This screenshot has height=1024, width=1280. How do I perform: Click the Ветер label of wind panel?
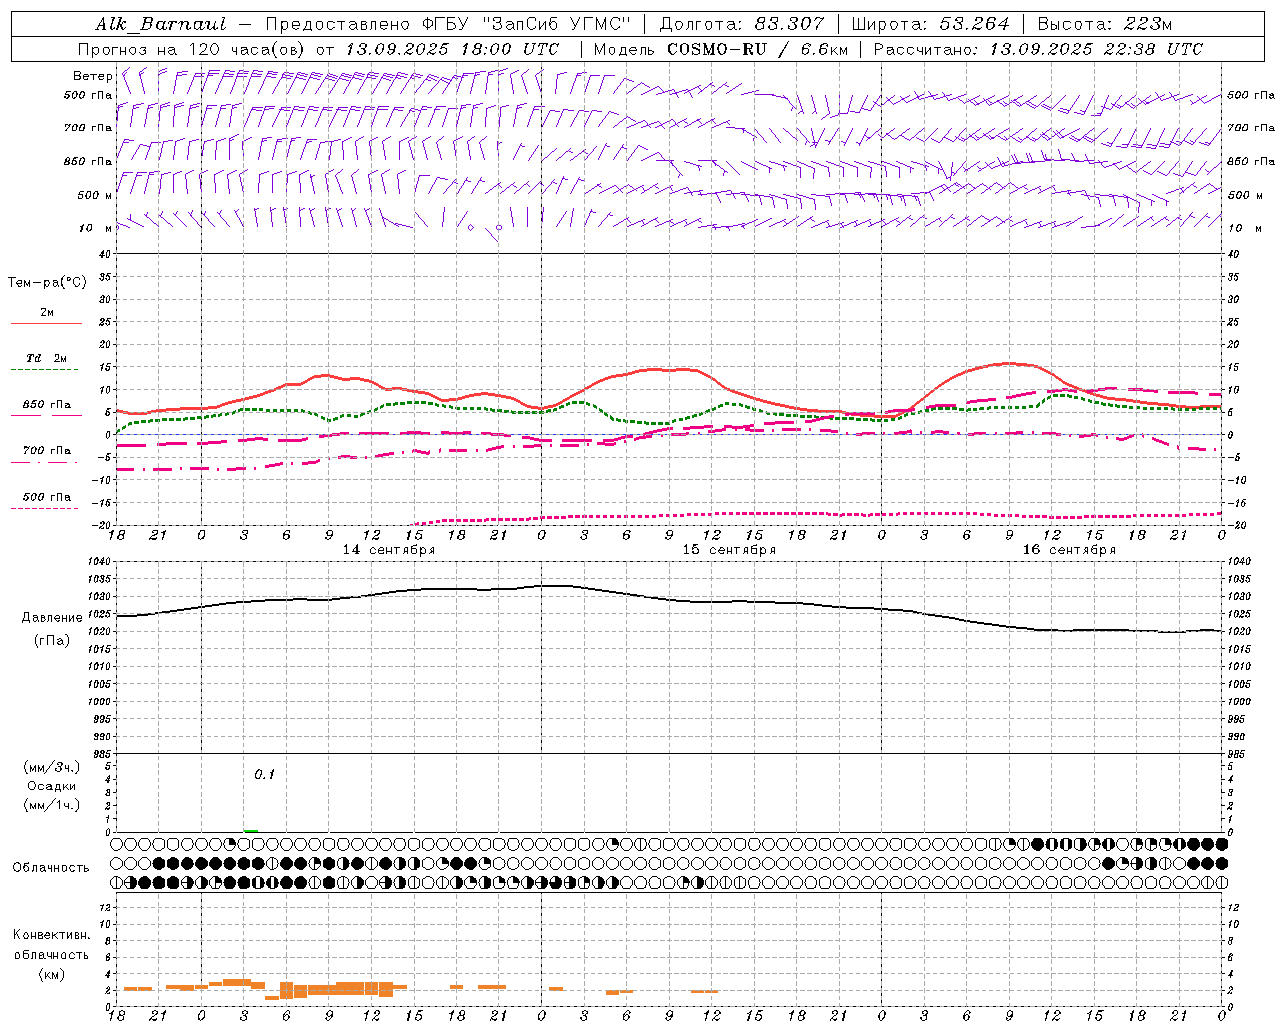point(93,76)
